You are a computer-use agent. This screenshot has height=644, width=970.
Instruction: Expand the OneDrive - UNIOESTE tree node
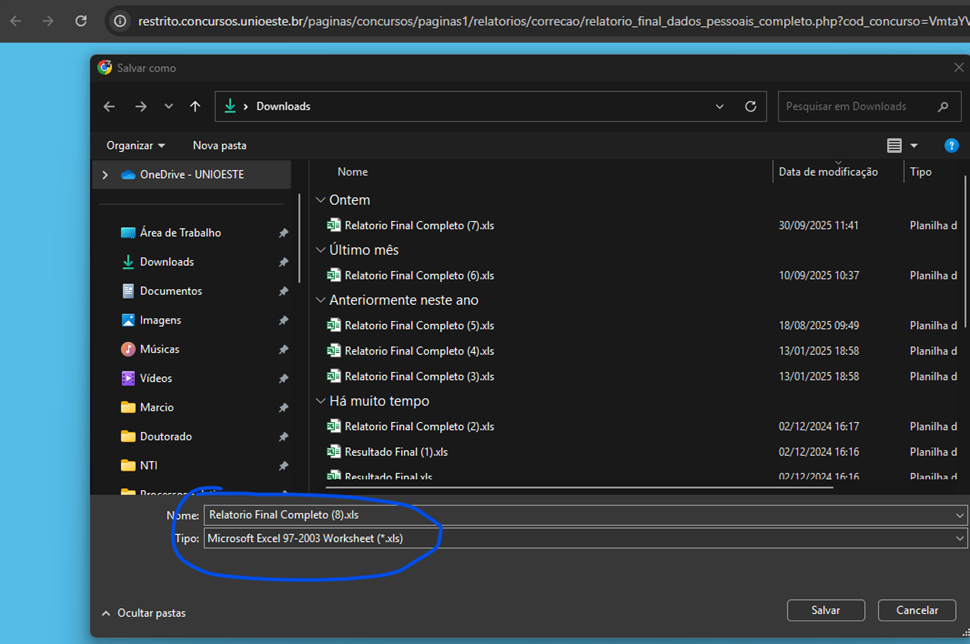pyautogui.click(x=105, y=175)
